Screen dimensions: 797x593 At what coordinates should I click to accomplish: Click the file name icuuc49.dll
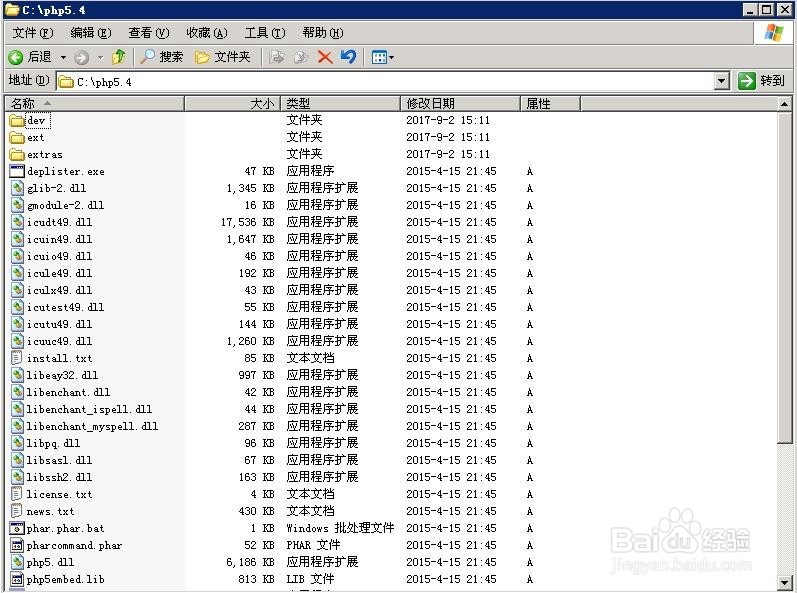click(59, 341)
